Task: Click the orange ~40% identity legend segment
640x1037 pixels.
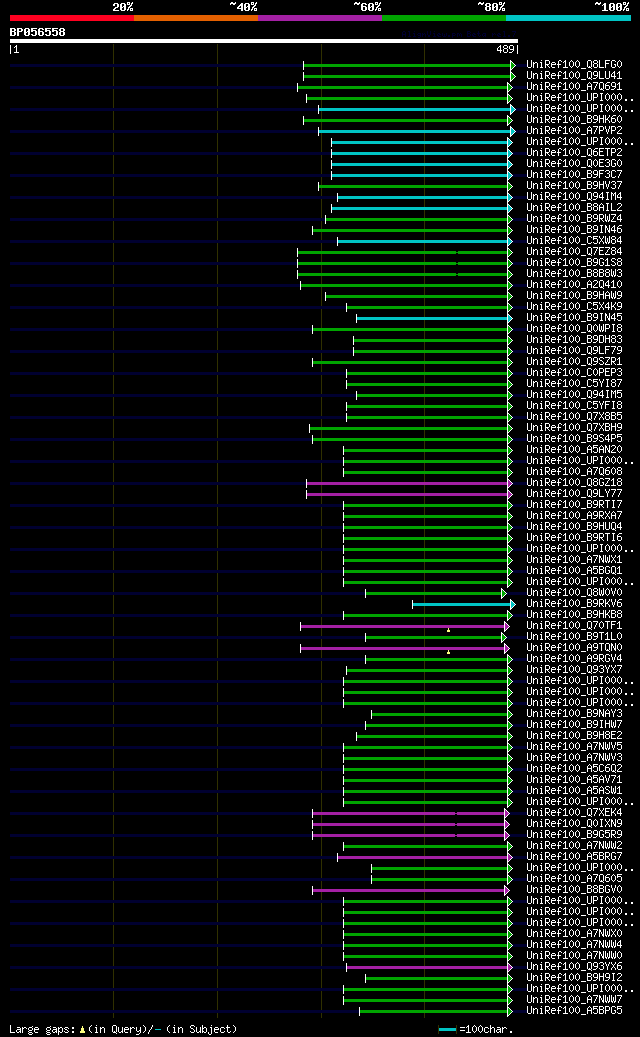Action: tap(196, 18)
